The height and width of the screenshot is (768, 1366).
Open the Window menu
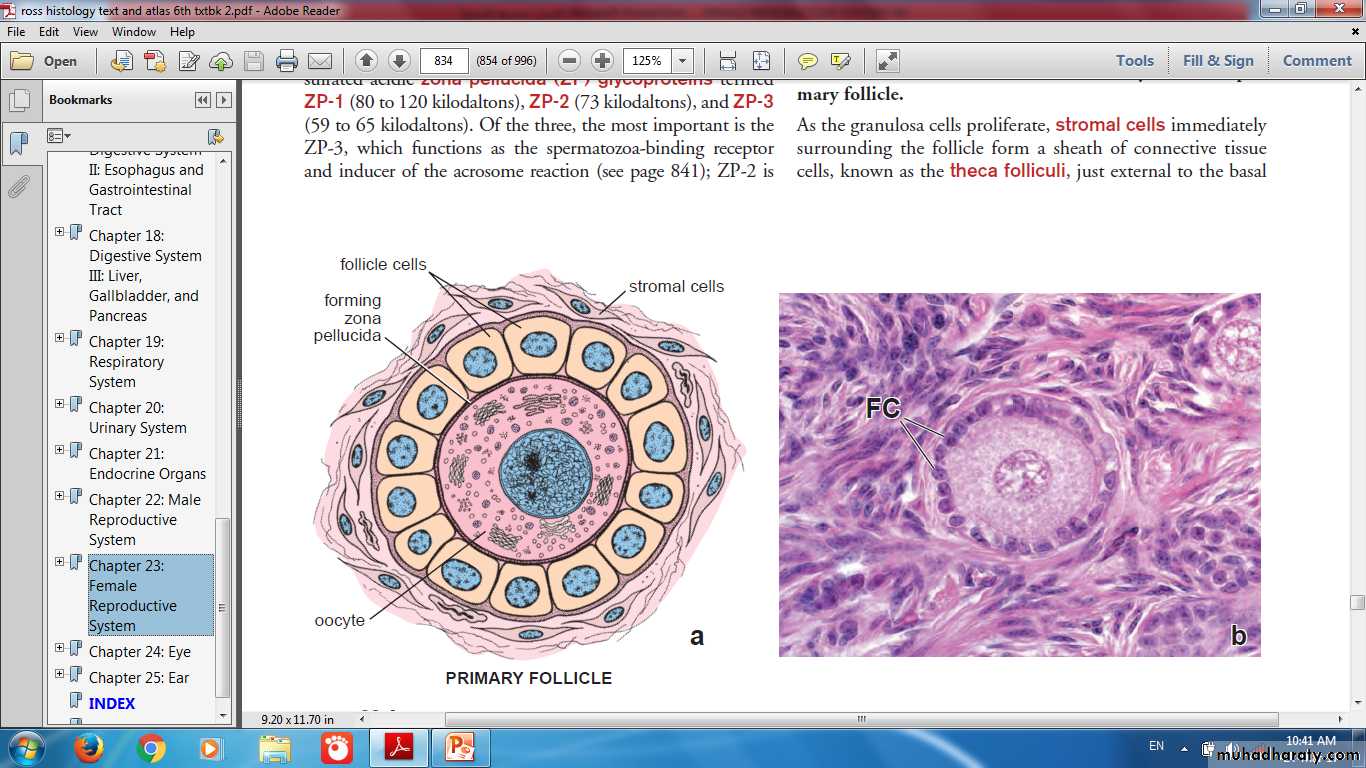[x=134, y=32]
